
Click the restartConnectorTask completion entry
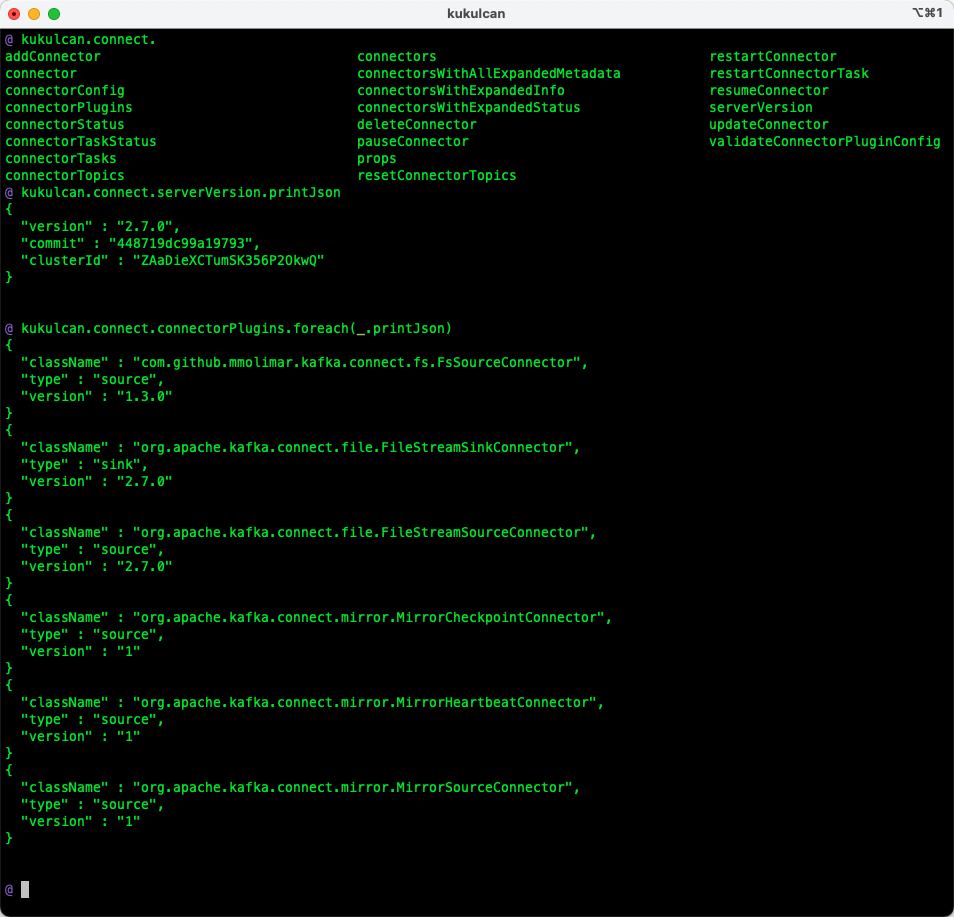click(789, 74)
